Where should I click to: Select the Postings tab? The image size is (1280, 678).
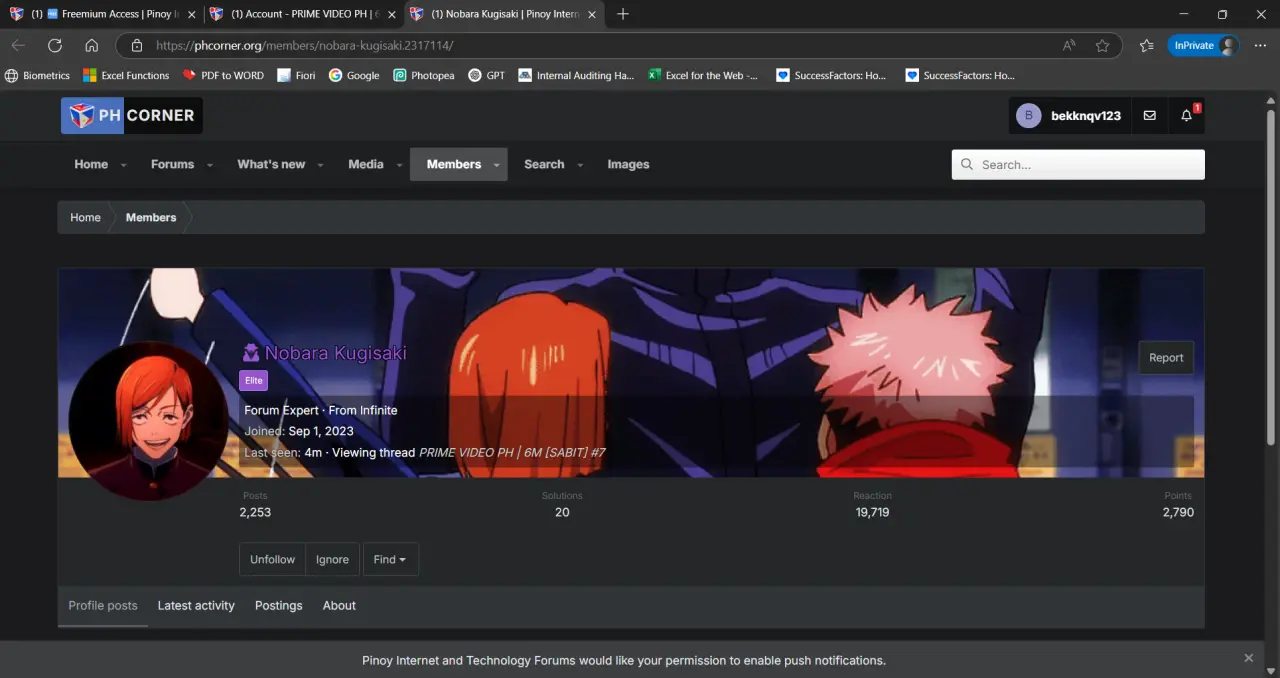(278, 606)
